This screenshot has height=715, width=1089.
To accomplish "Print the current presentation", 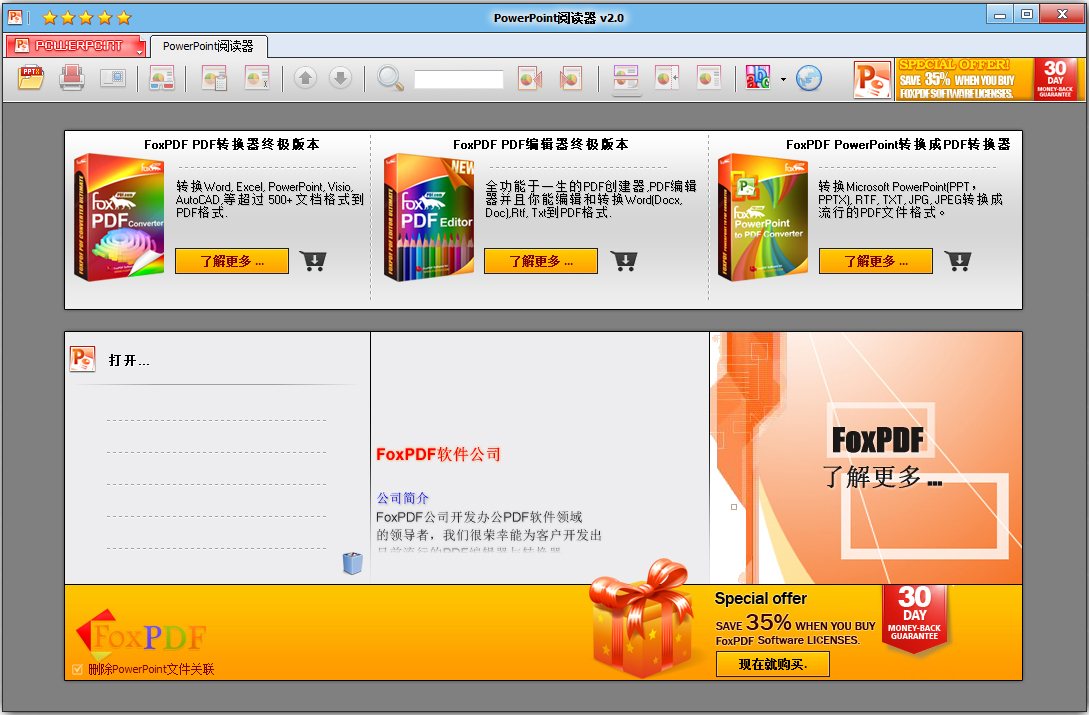I will tap(72, 78).
